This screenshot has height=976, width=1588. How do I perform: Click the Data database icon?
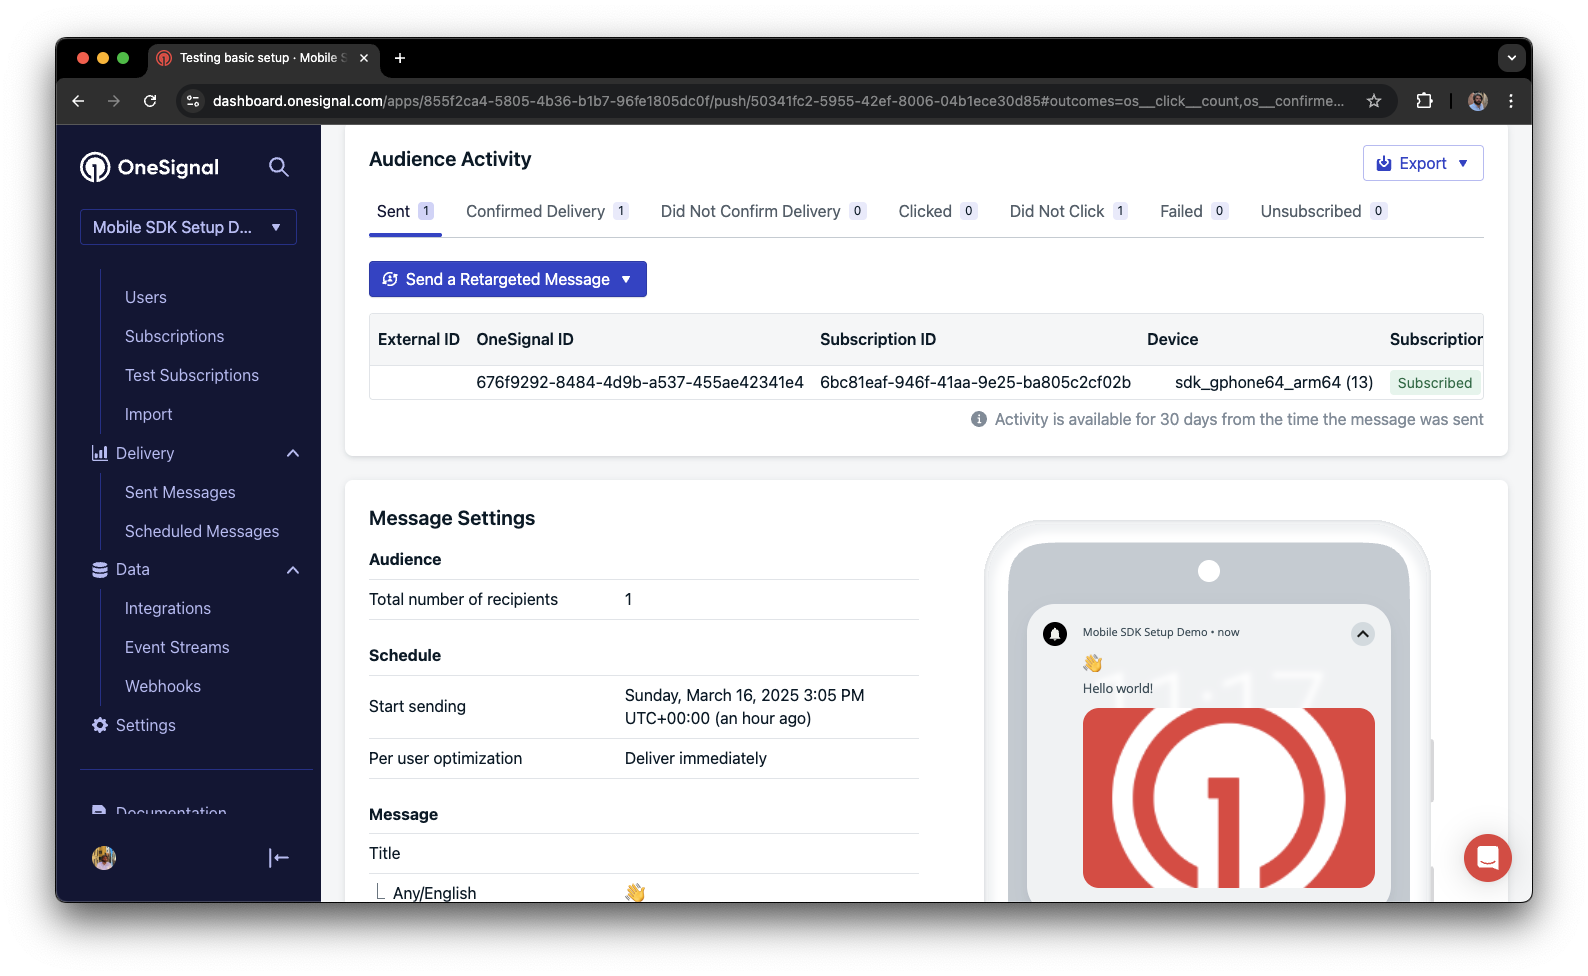pos(100,570)
